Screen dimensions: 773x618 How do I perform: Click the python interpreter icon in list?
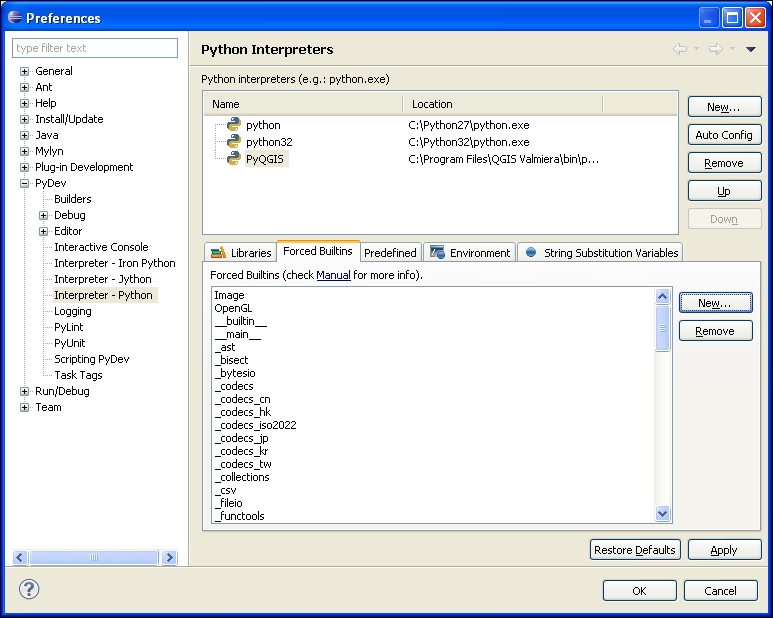(233, 125)
